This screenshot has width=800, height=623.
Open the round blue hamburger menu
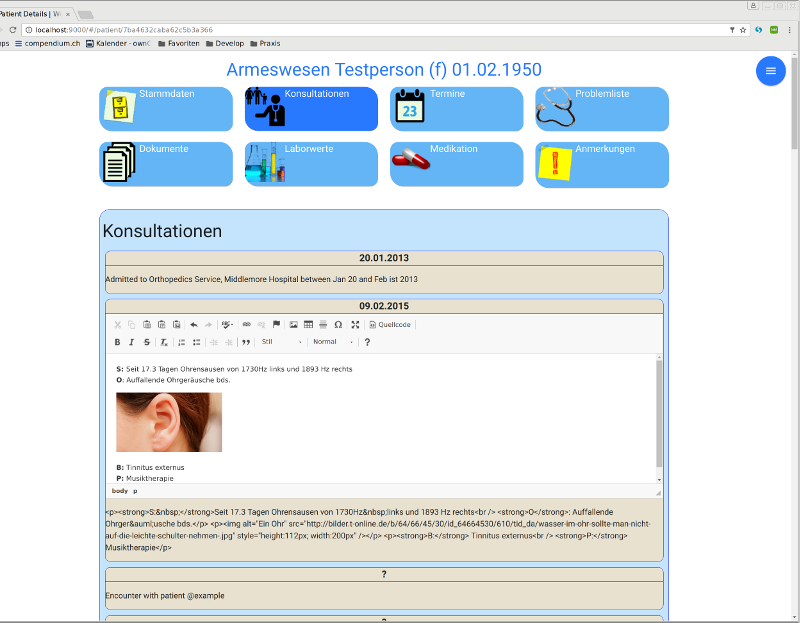click(x=770, y=71)
